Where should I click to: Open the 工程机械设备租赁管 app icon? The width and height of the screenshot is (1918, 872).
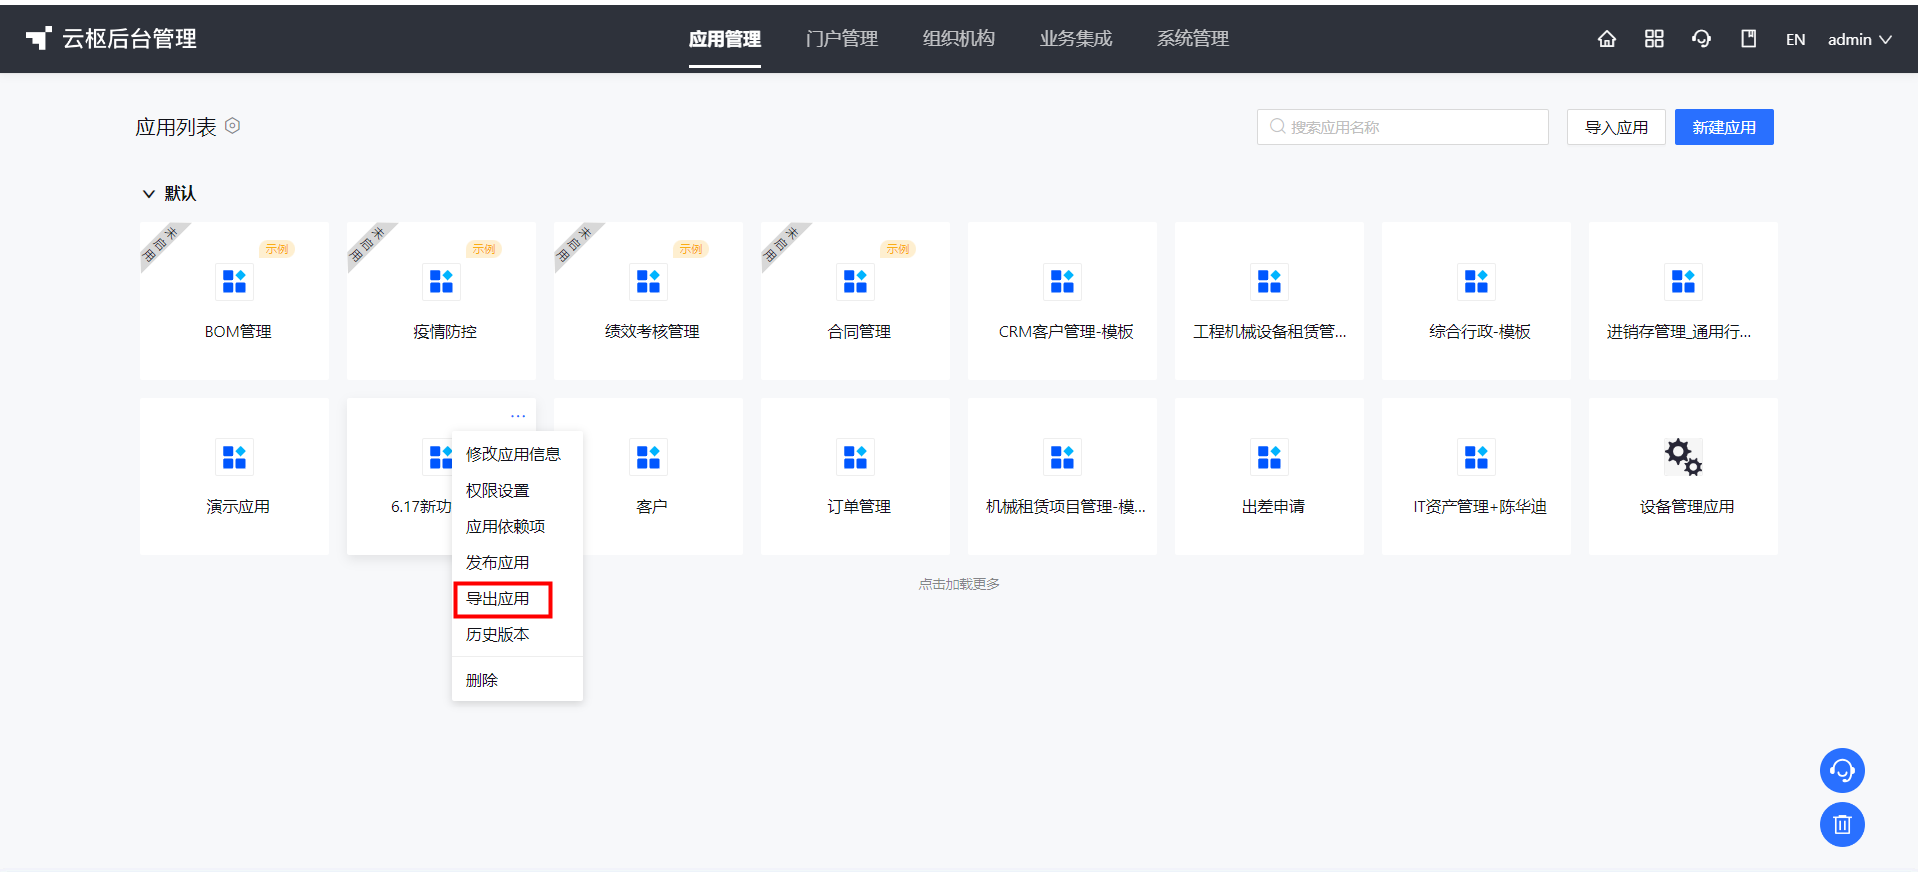tap(1269, 282)
